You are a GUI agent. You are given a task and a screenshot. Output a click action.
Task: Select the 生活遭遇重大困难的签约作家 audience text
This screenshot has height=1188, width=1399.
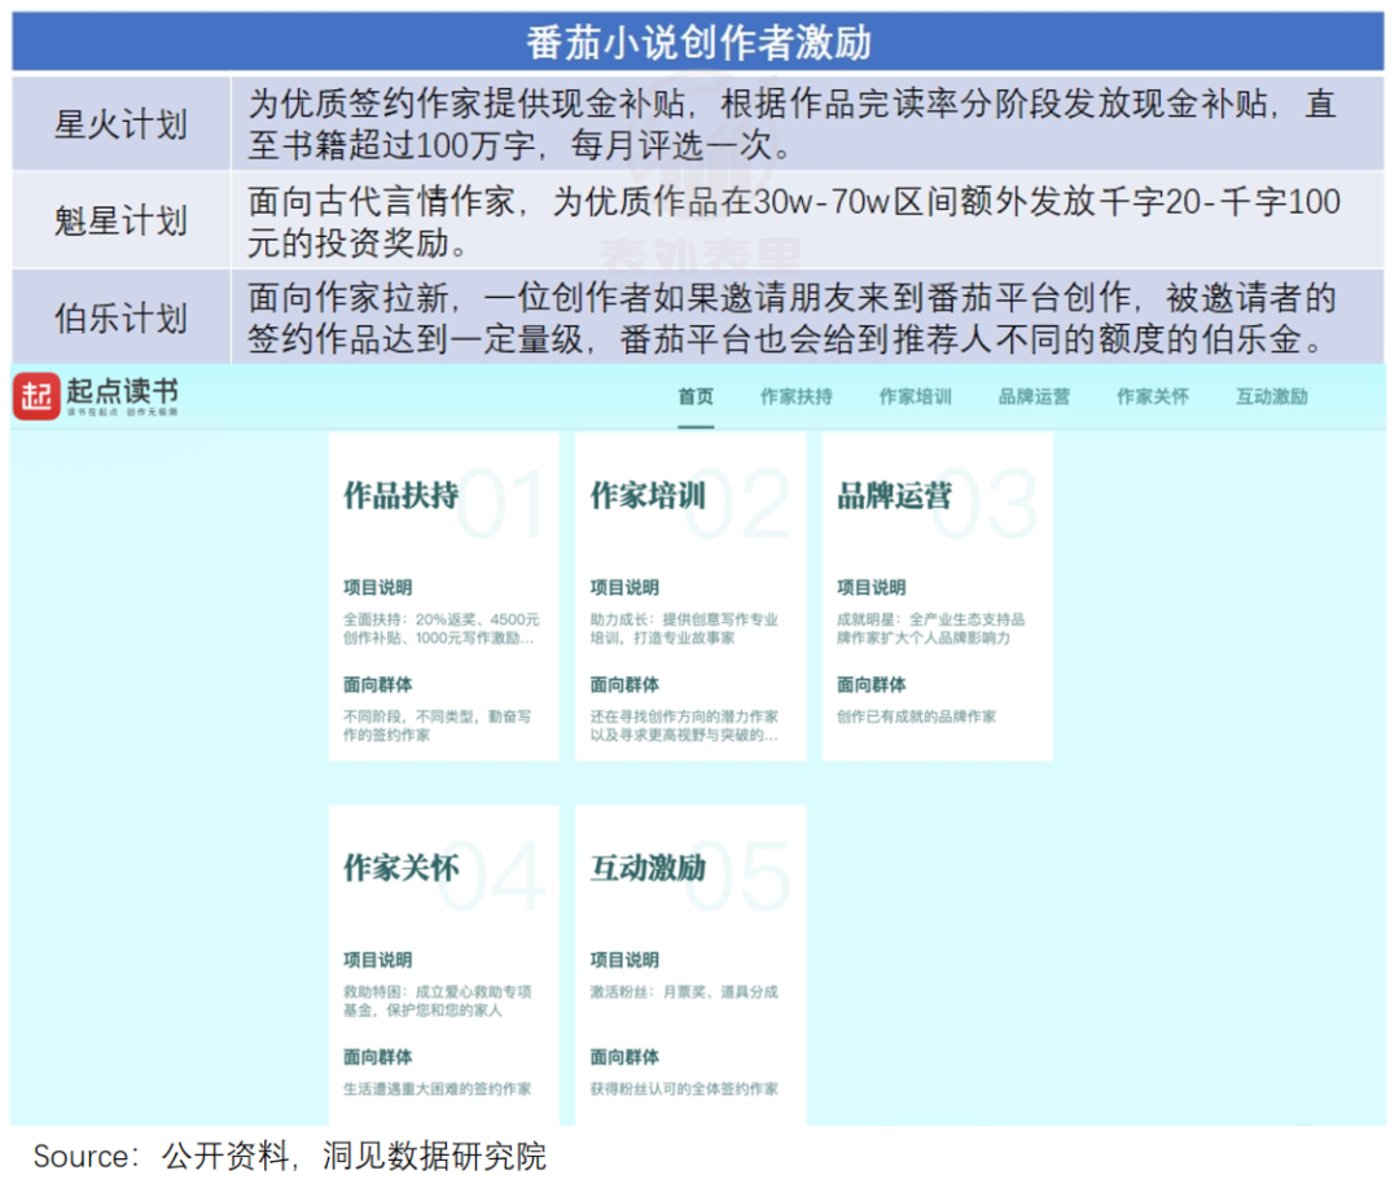[x=437, y=1089]
